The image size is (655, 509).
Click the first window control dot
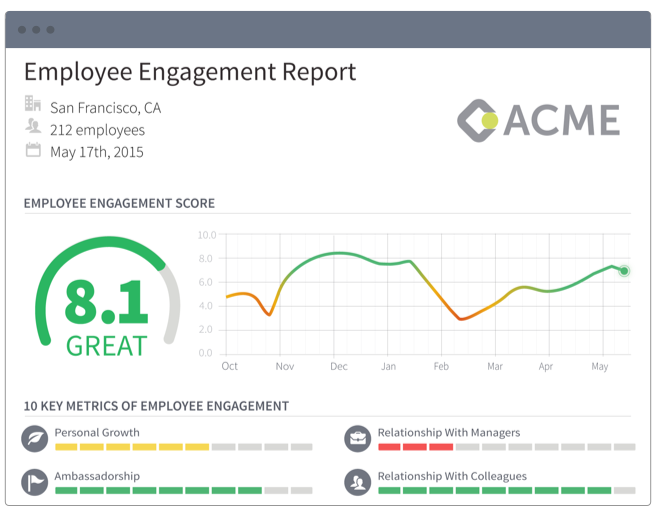pyautogui.click(x=22, y=30)
